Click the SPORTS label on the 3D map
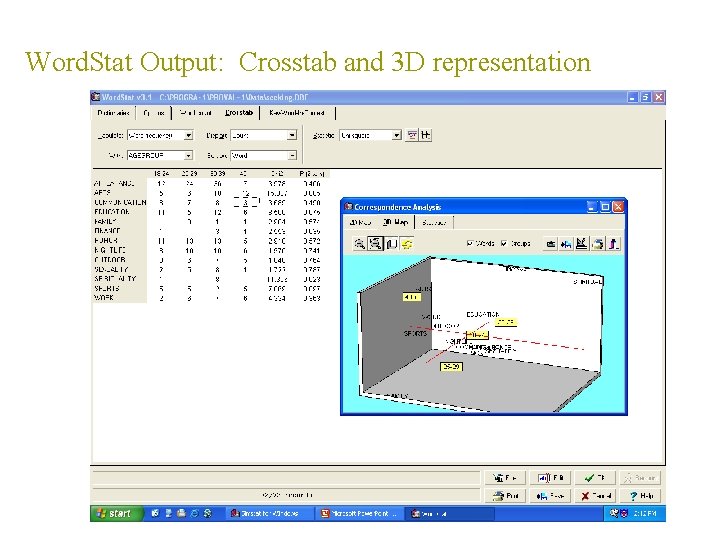This screenshot has width=720, height=540. [x=415, y=333]
